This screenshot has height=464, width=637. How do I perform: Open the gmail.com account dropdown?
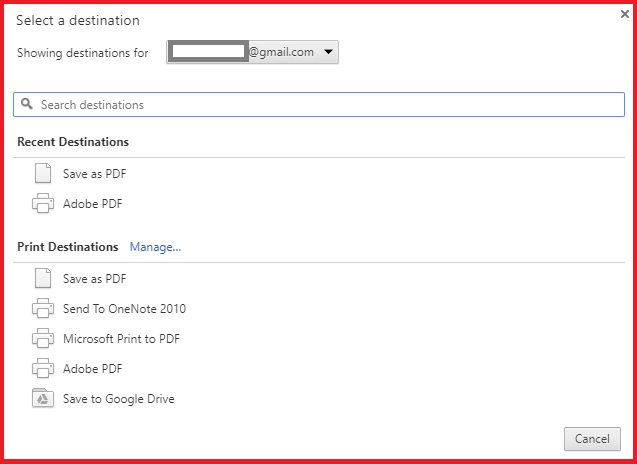[x=252, y=52]
